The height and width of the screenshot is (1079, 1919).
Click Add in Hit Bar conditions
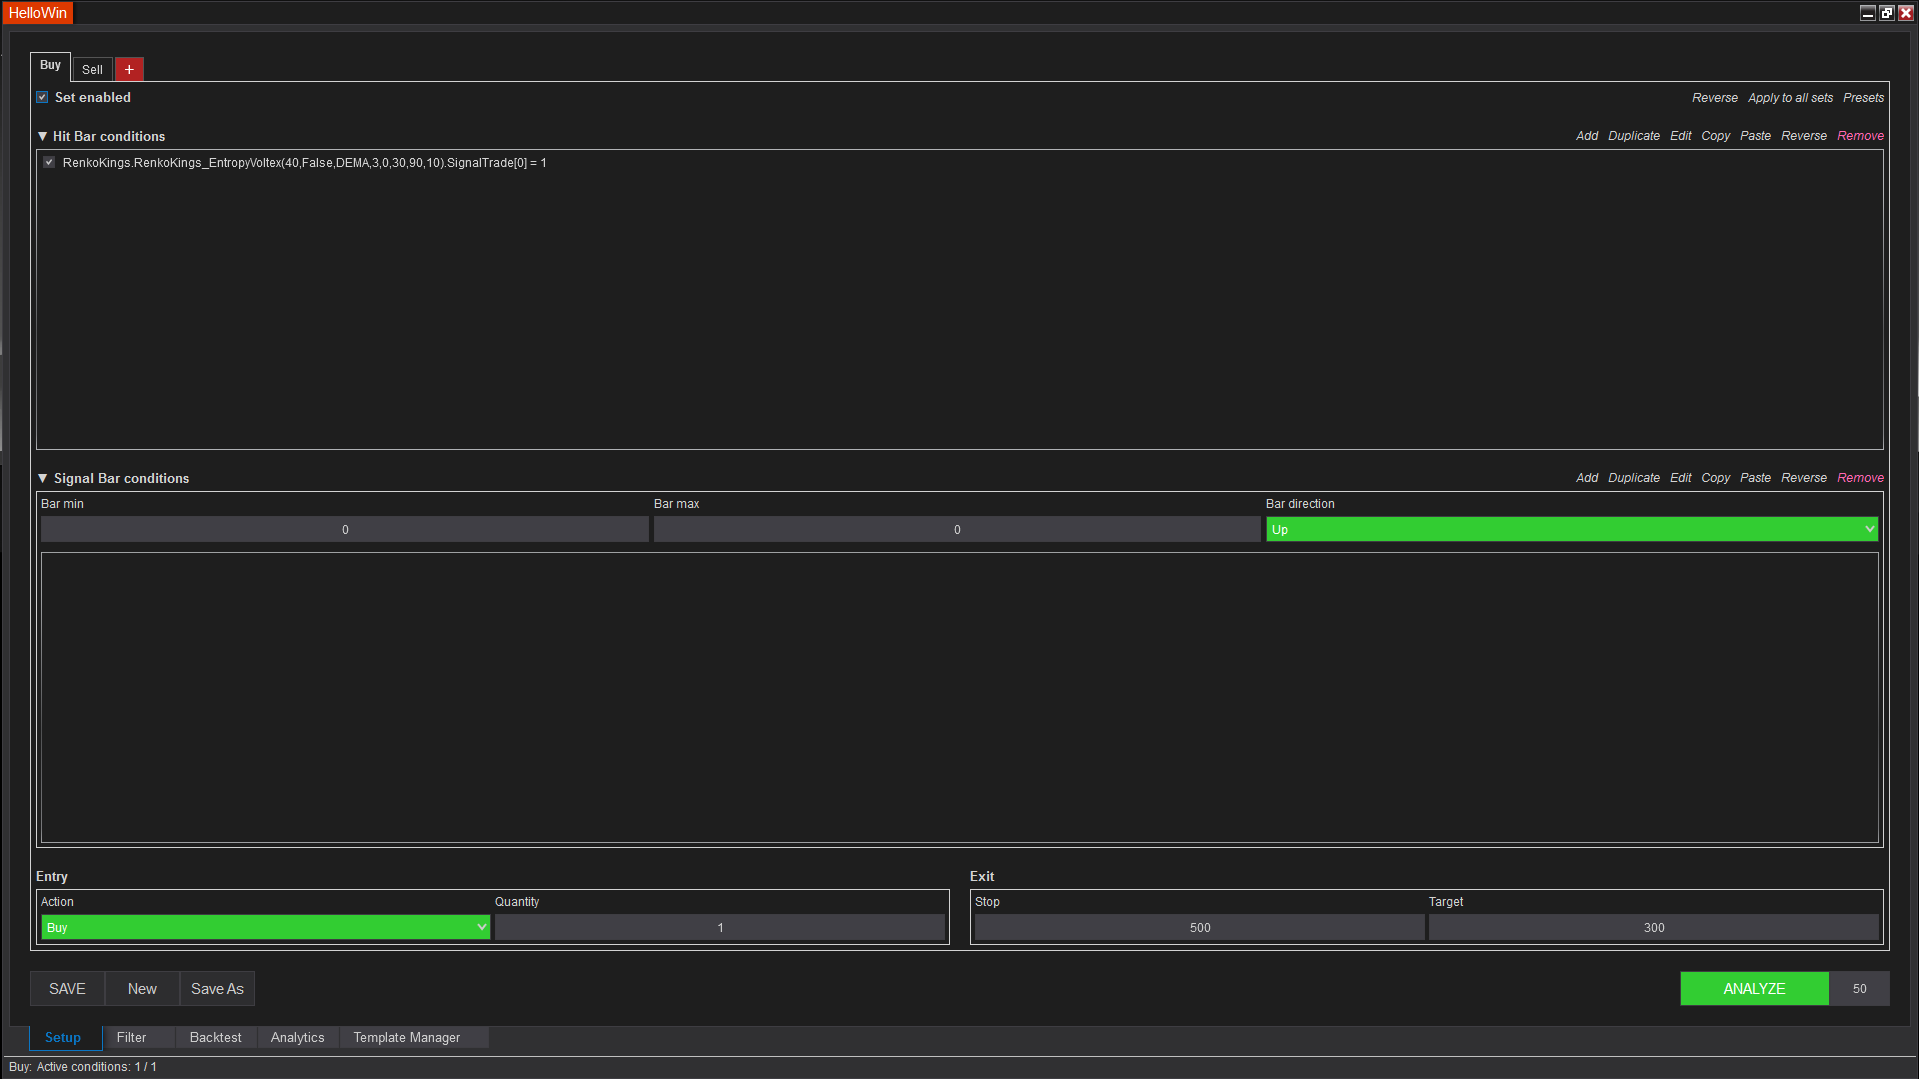(1586, 136)
